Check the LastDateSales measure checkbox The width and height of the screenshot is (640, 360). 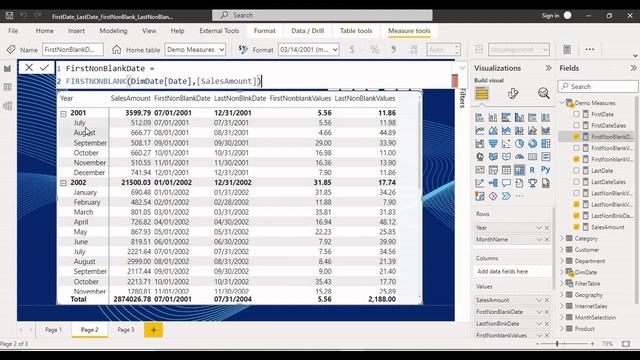576,182
